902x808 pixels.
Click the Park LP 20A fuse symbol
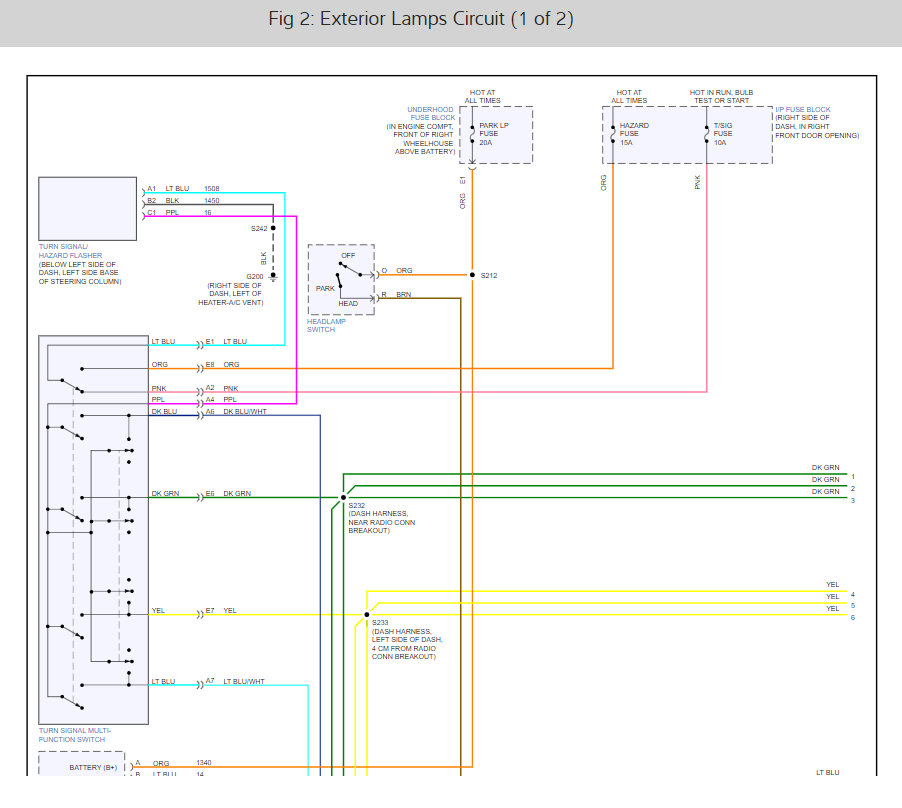pos(472,134)
